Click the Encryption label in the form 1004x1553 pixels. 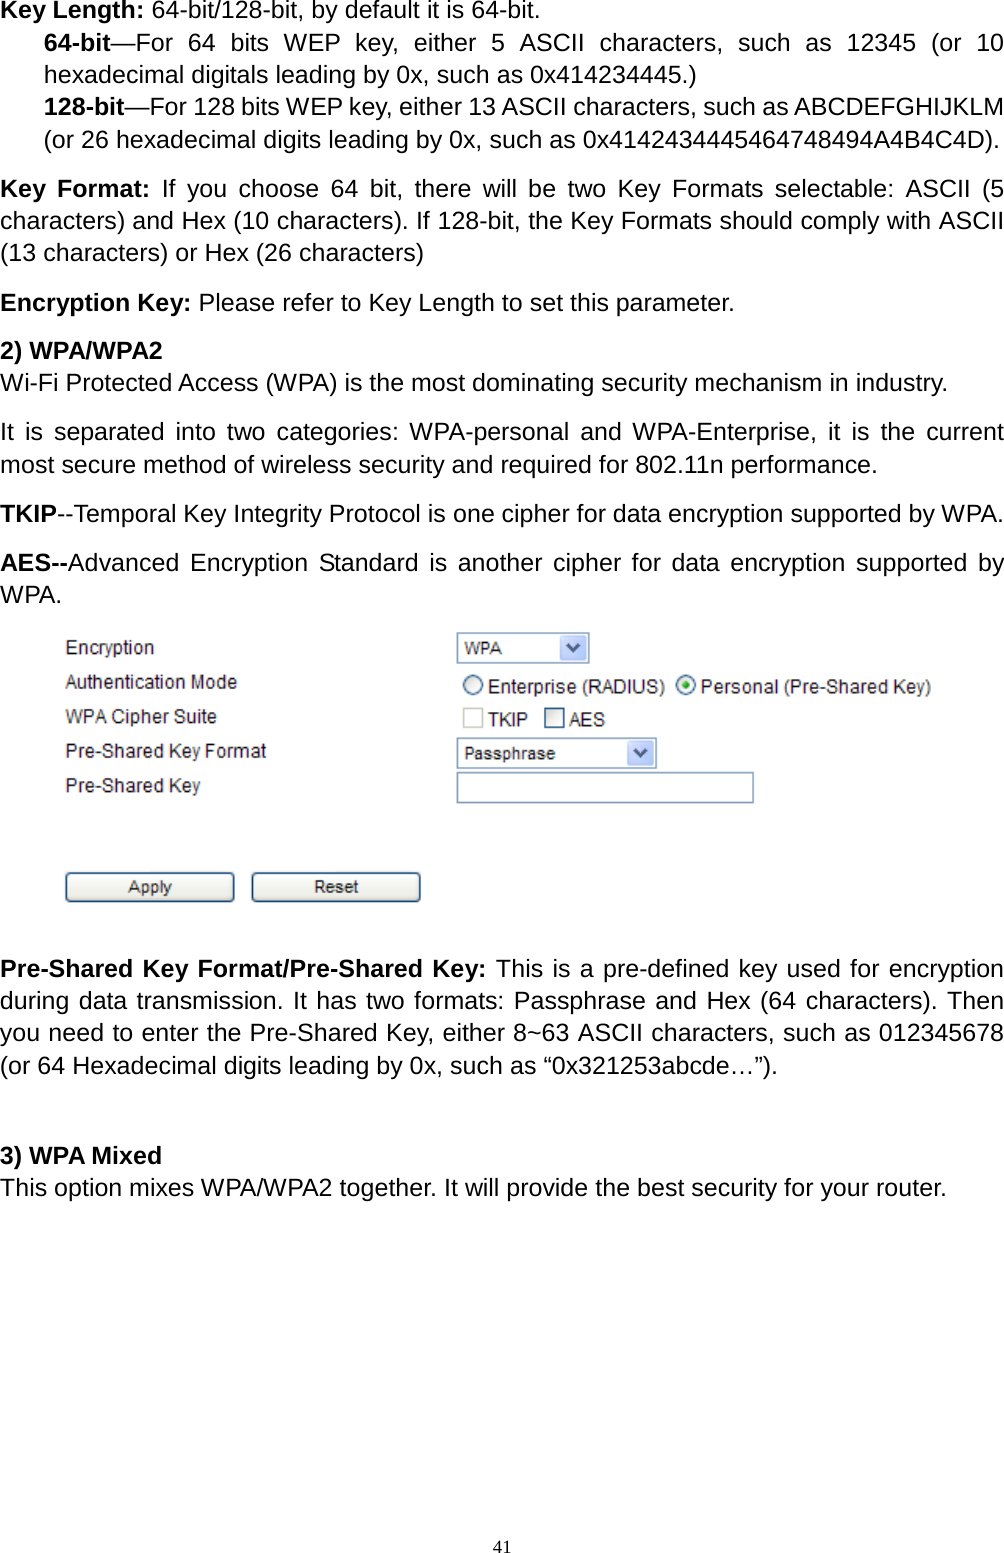[x=110, y=648]
